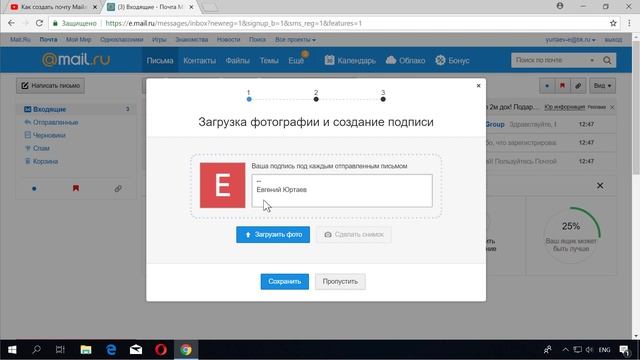Filter attachments with sidebar paperclip icon
The height and width of the screenshot is (360, 640).
(x=118, y=189)
